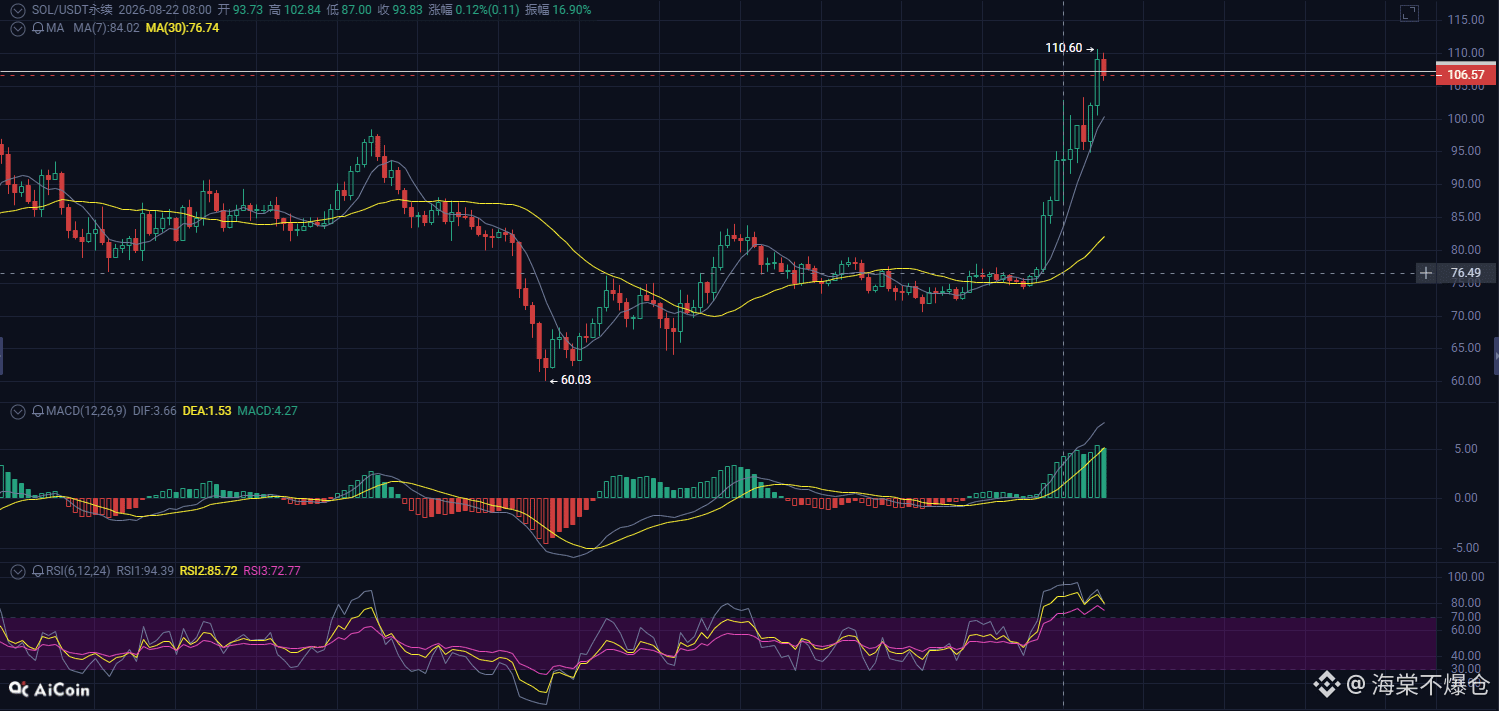The height and width of the screenshot is (711, 1499).
Task: Click the MACD axis label 5.00
Action: pos(1465,449)
